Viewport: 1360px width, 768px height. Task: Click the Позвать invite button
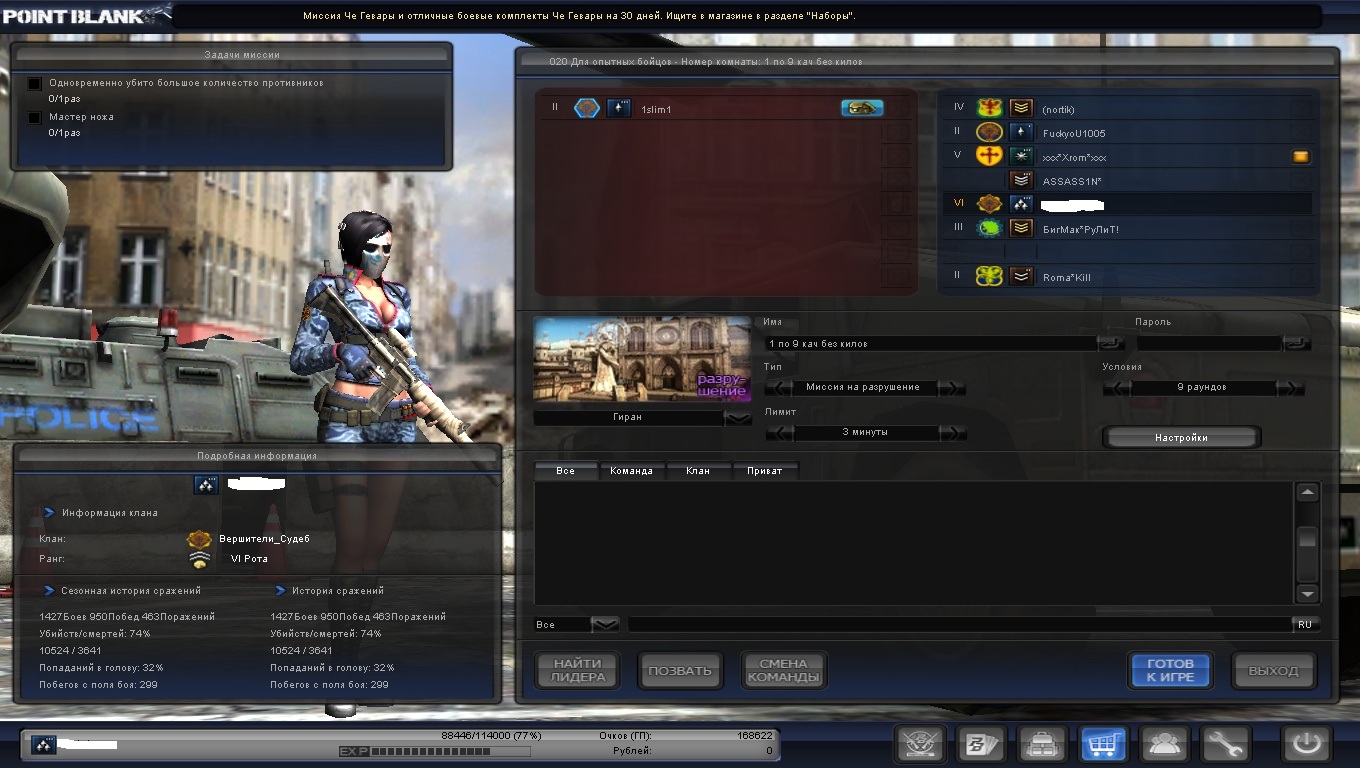tap(680, 670)
